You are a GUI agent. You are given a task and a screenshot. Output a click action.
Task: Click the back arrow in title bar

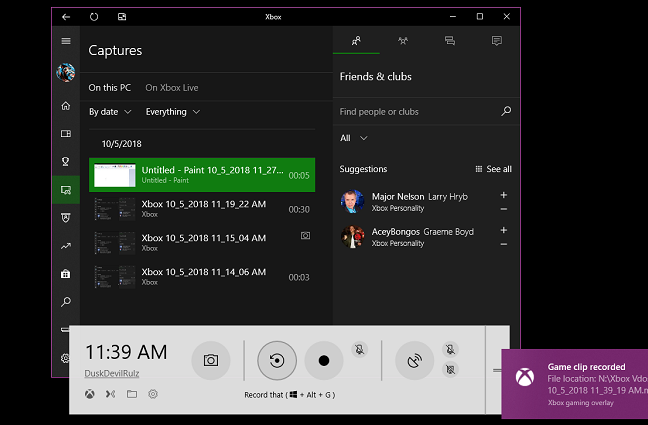coord(66,17)
